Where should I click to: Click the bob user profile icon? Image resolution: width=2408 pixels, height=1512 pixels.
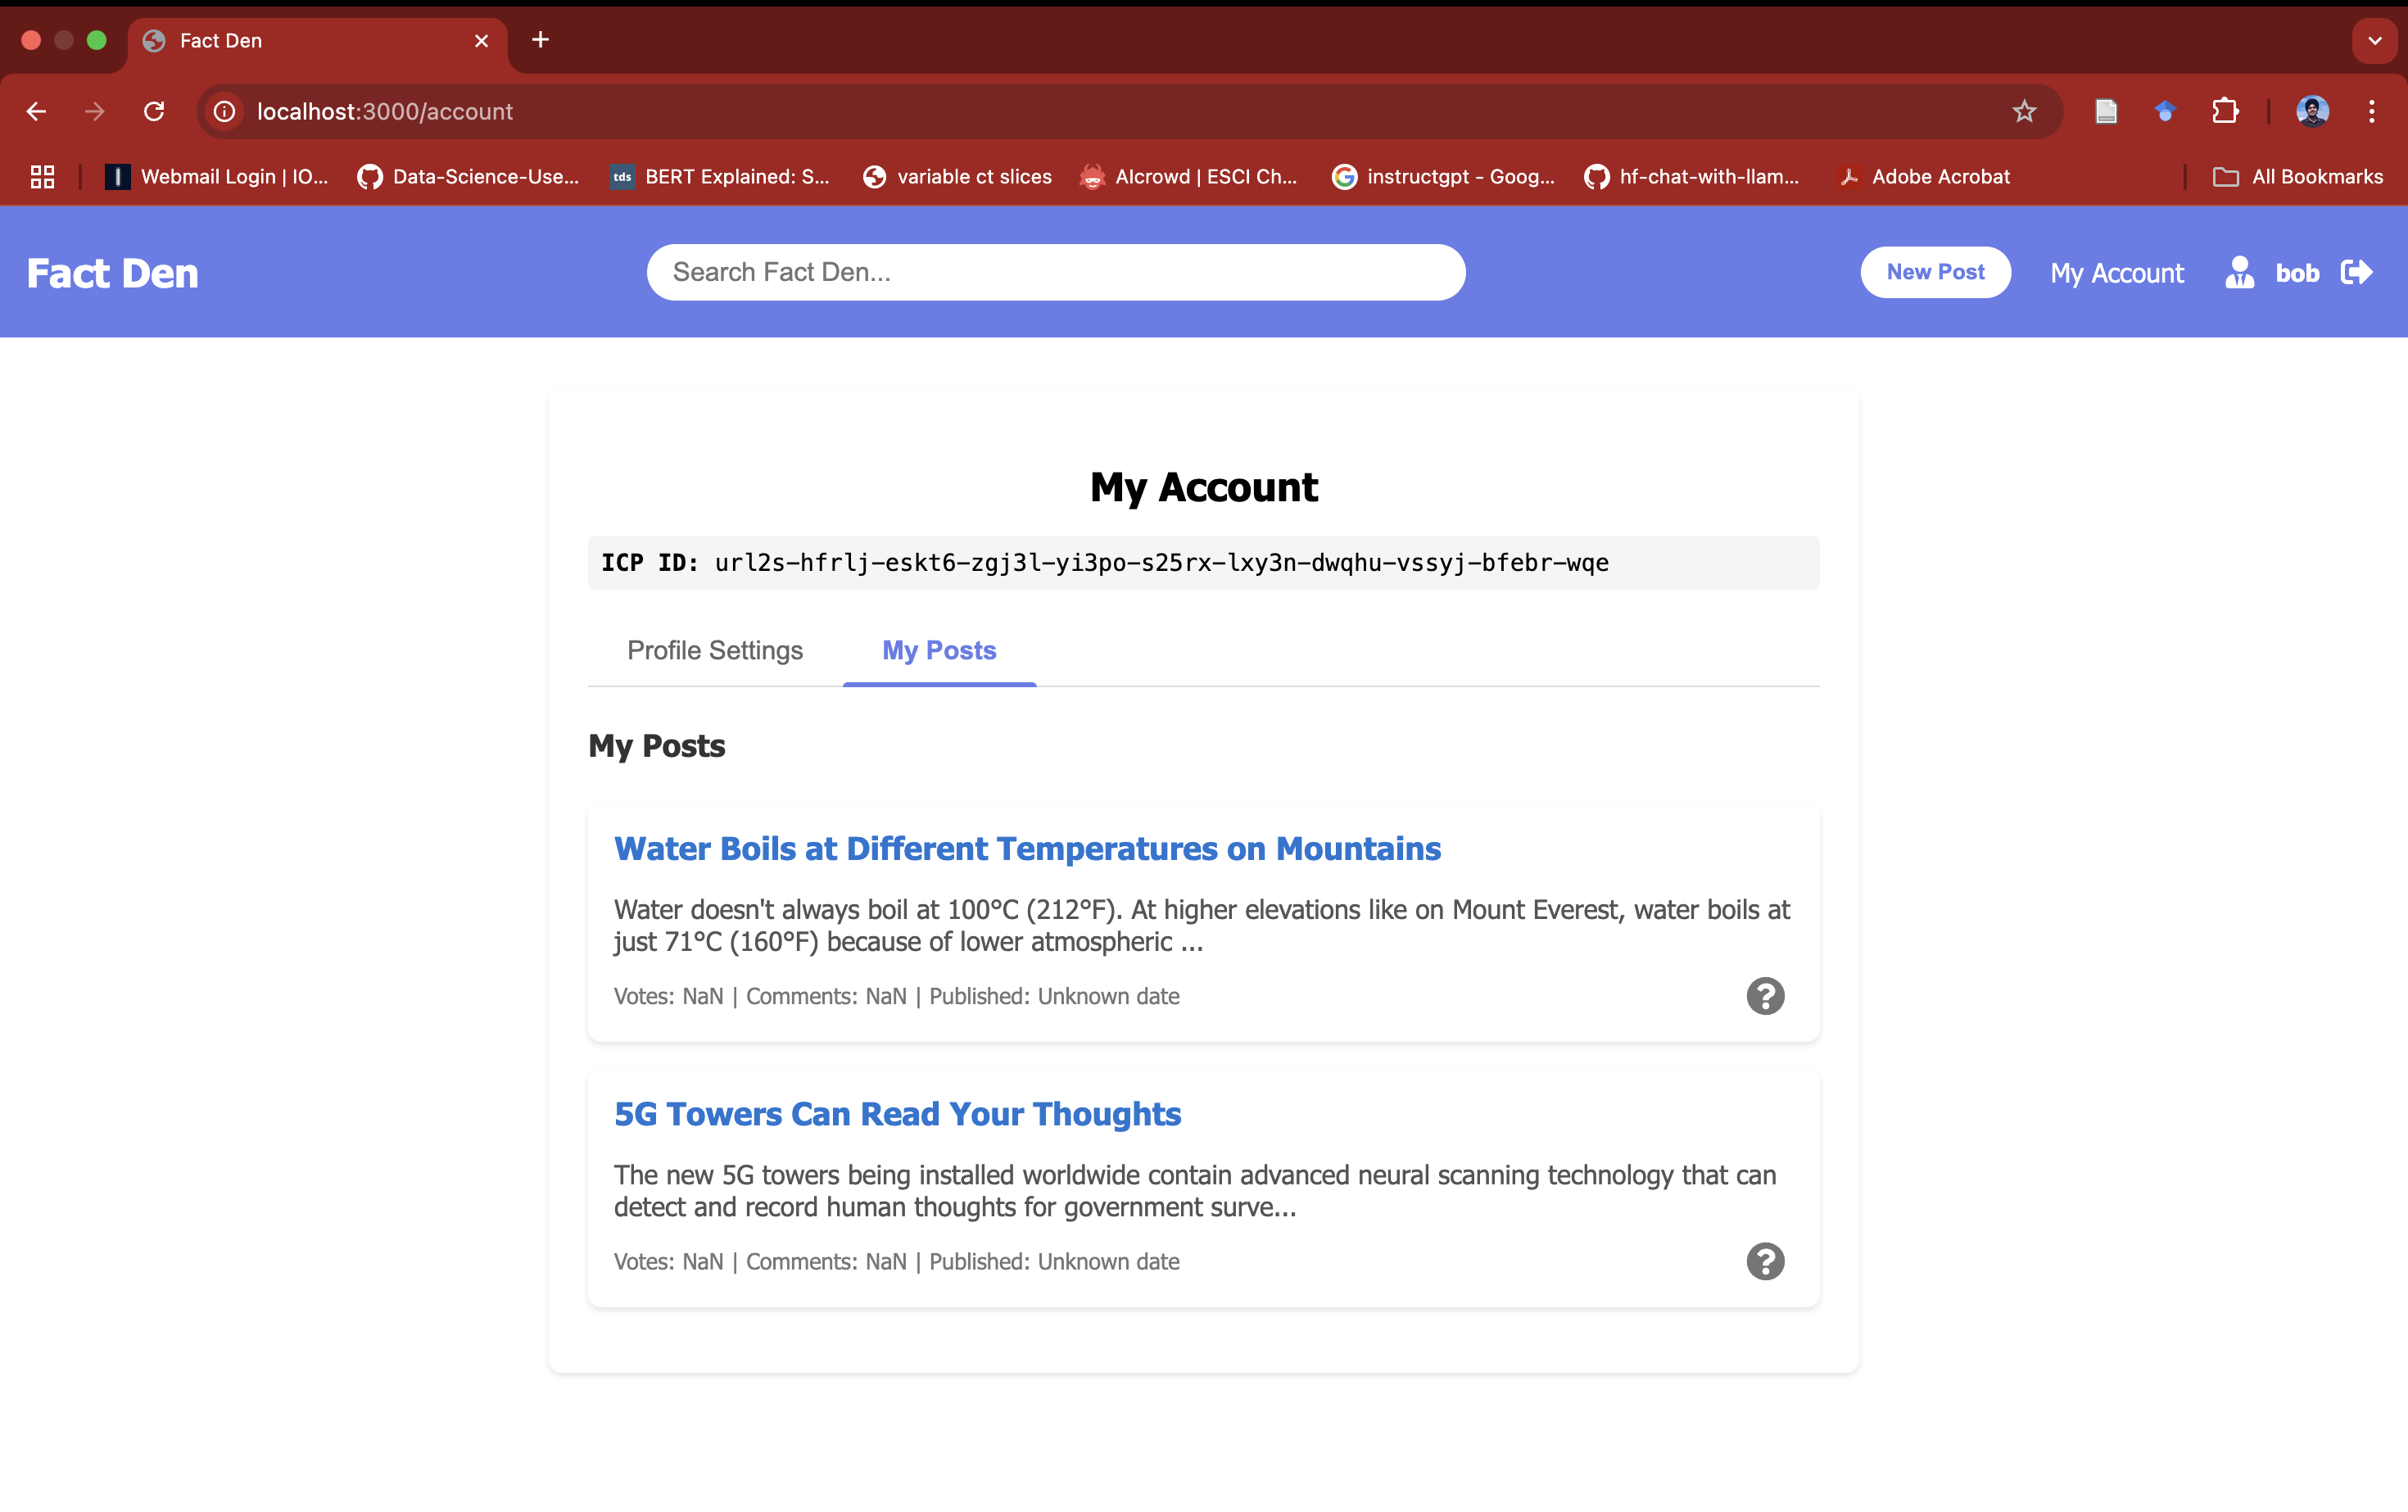click(2239, 272)
